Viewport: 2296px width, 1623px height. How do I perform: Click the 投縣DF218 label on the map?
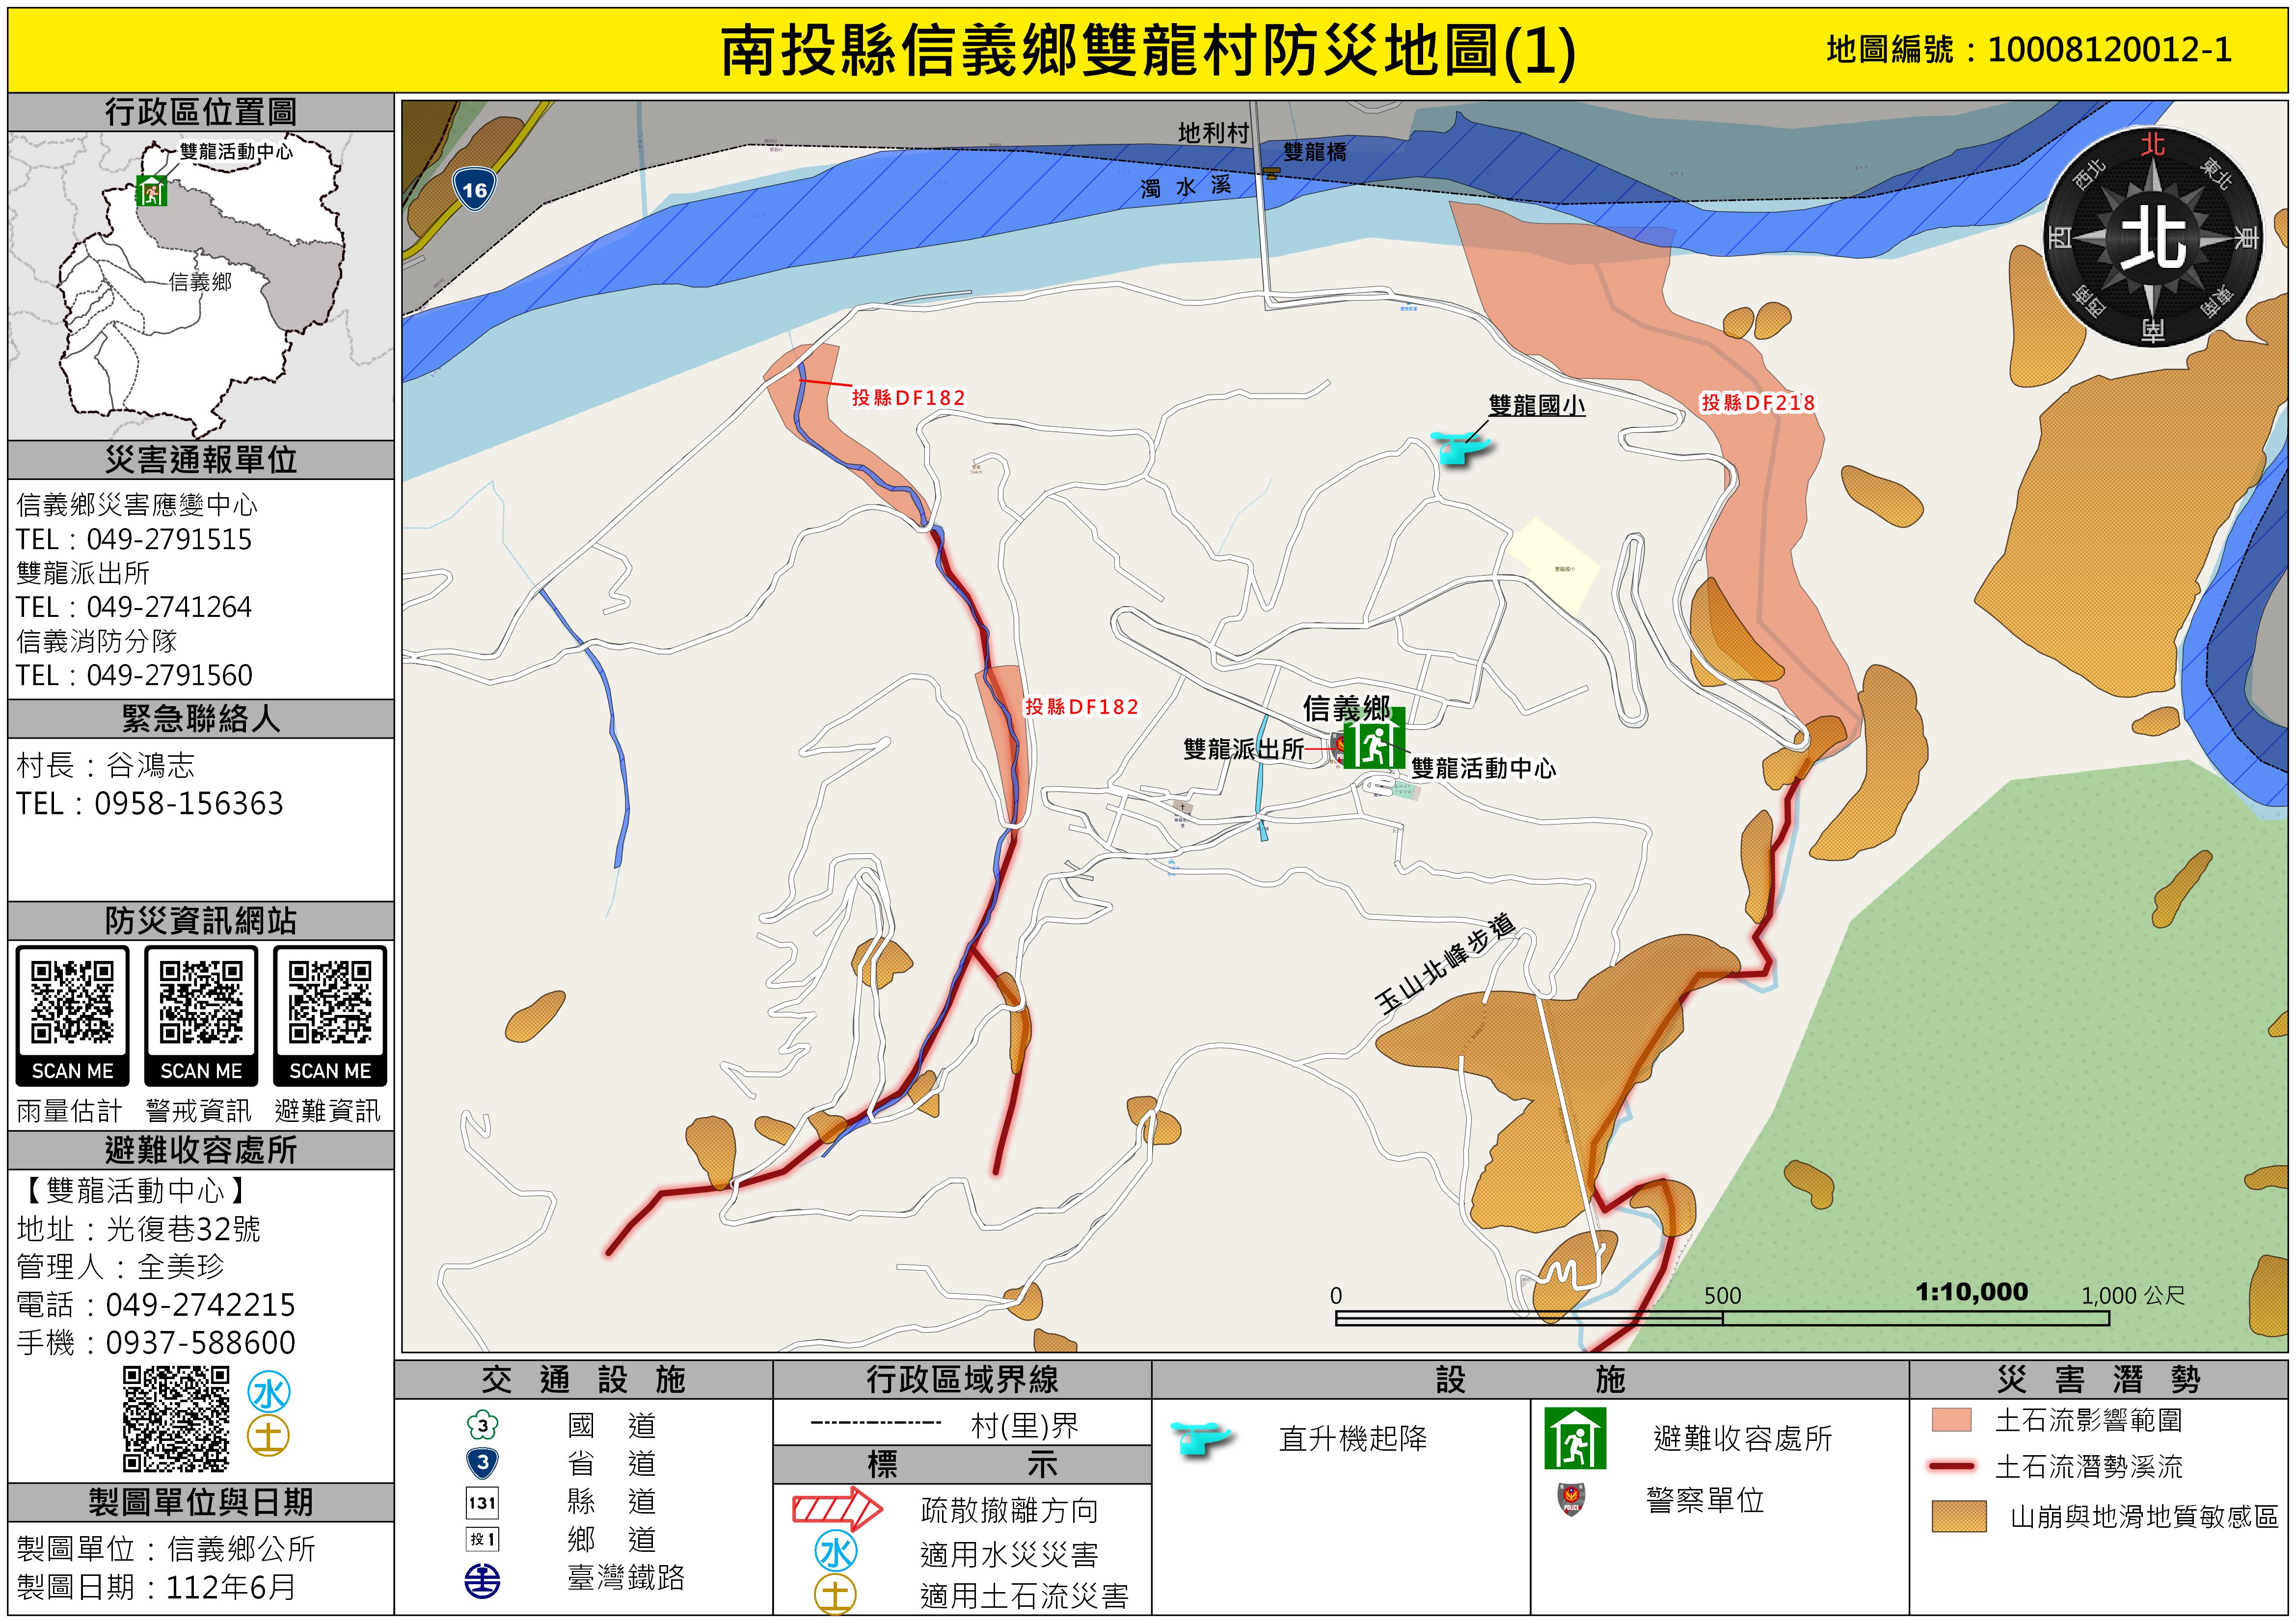[x=1757, y=403]
